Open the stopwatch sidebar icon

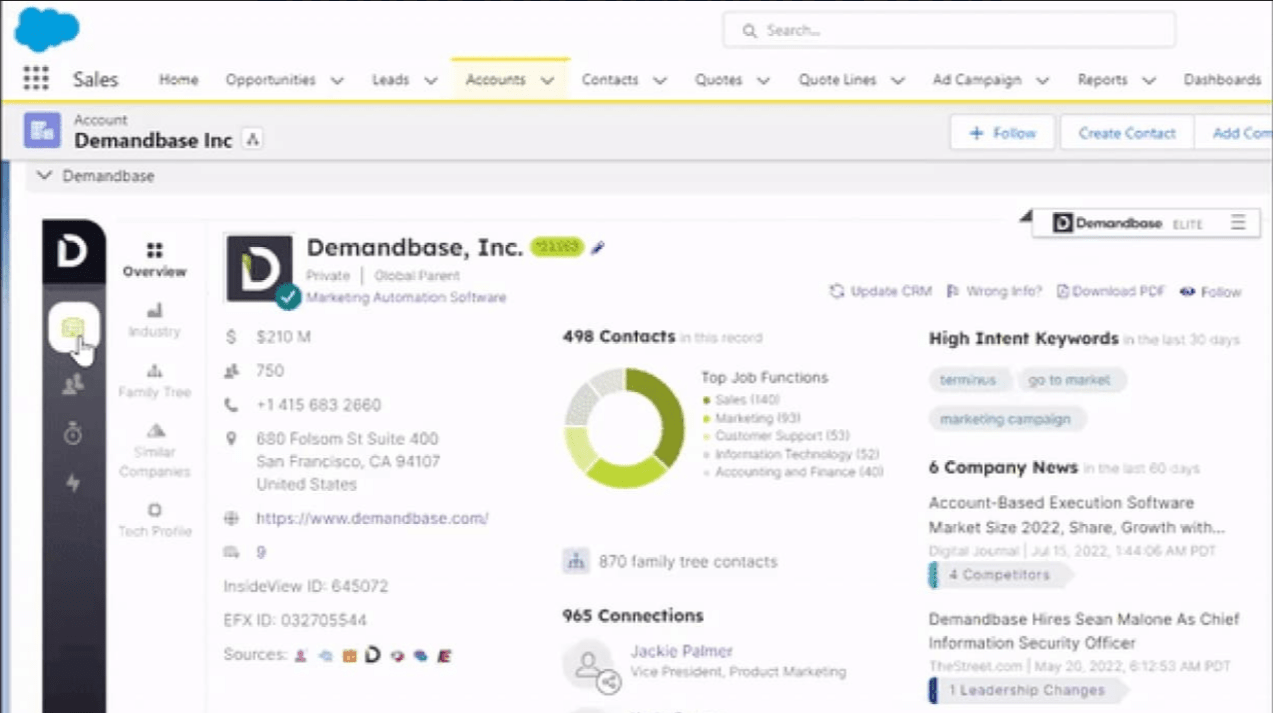coord(72,434)
